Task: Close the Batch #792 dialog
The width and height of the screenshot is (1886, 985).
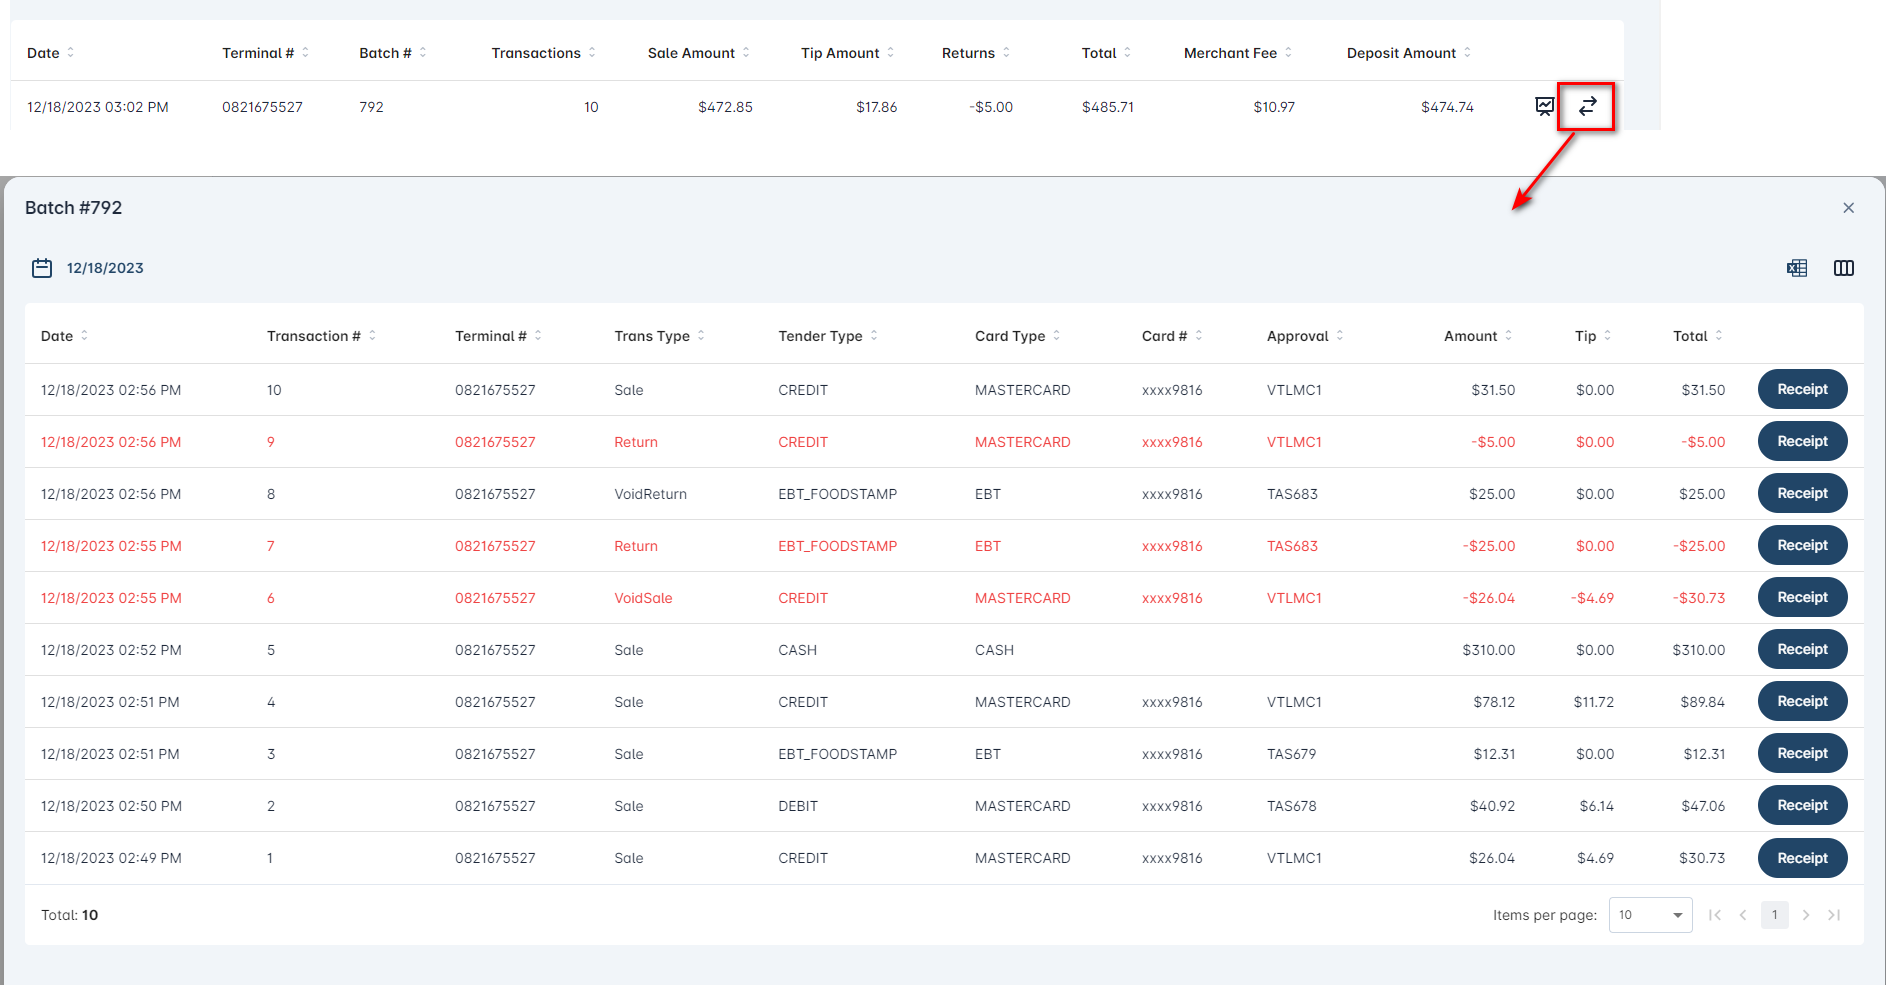Action: tap(1849, 207)
